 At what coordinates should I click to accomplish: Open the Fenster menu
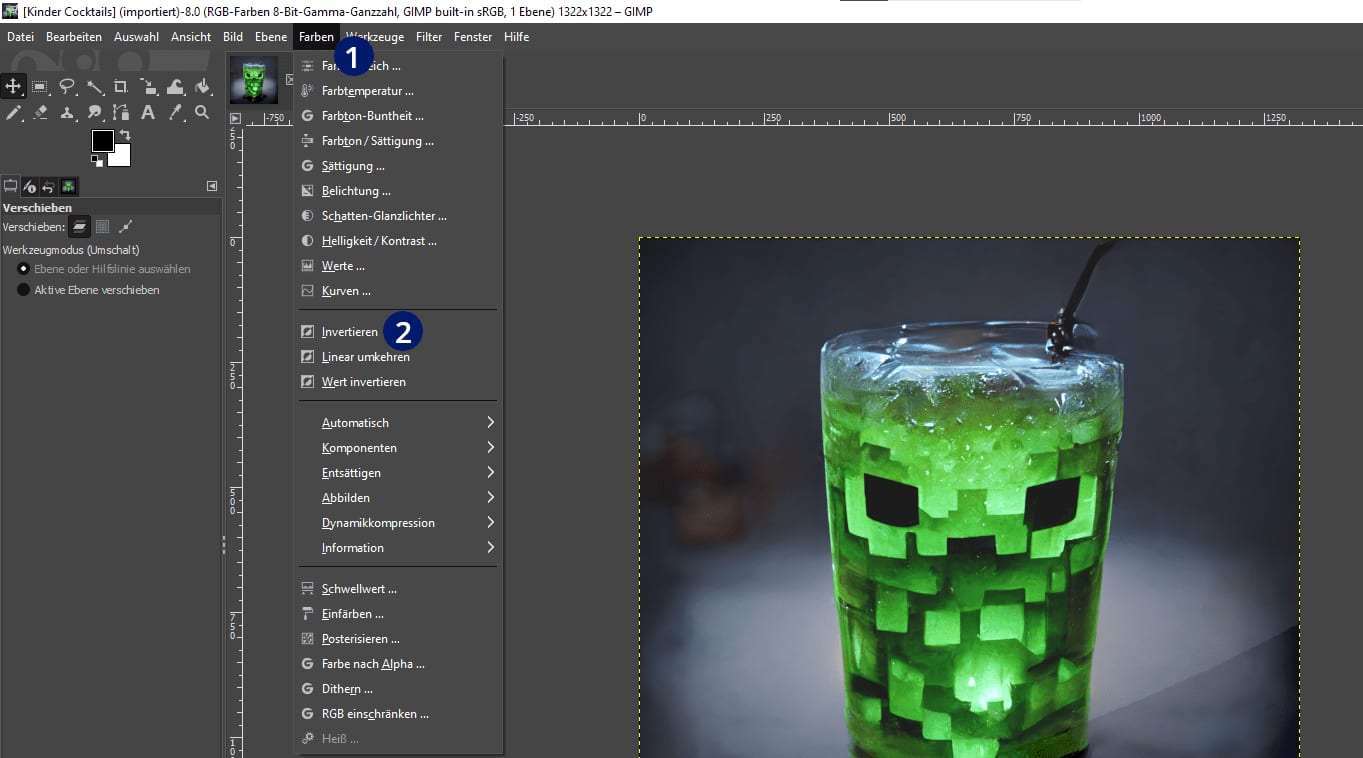tap(473, 37)
